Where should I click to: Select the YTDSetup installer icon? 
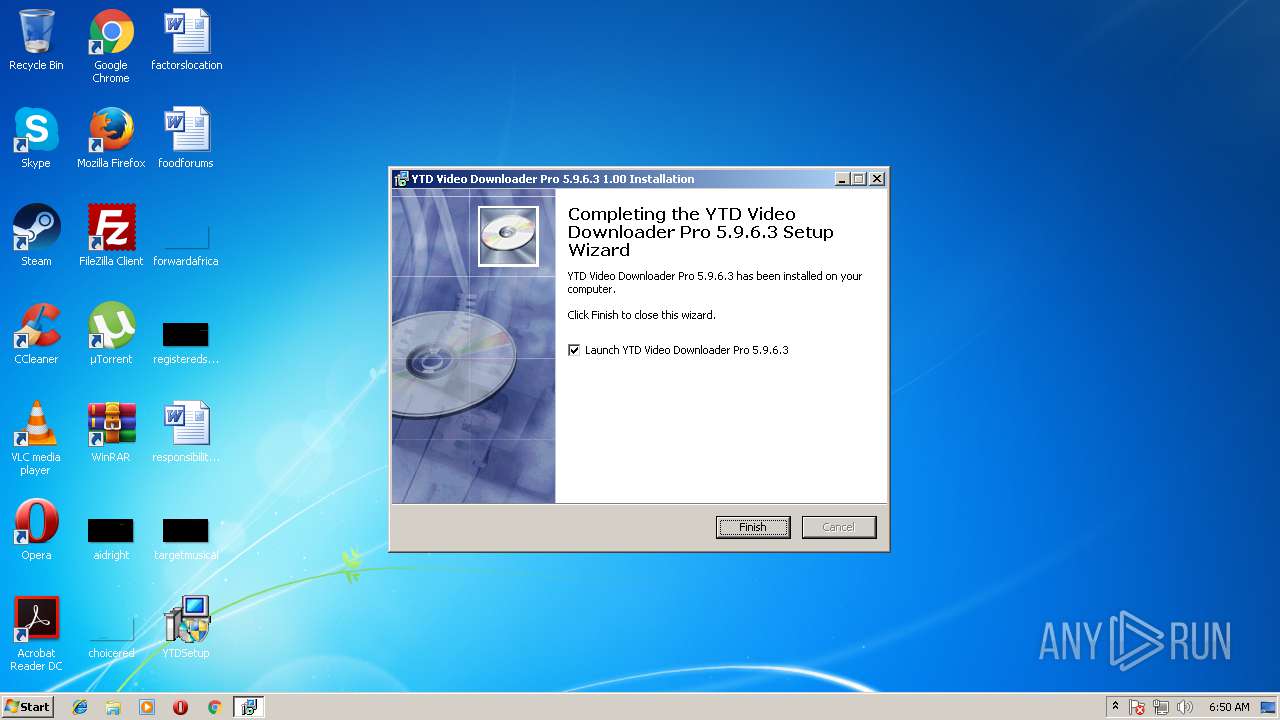click(x=186, y=628)
